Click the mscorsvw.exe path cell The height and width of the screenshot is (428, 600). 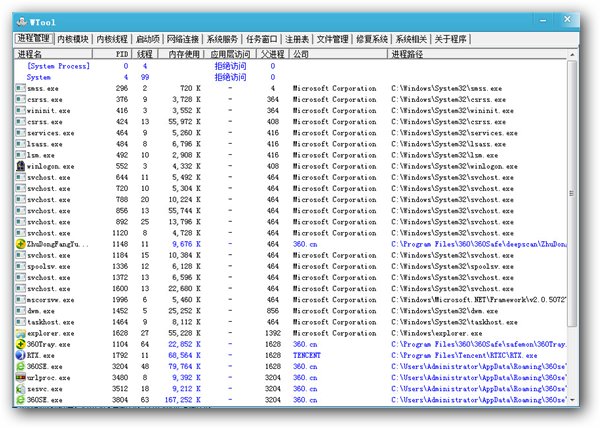tap(478, 299)
